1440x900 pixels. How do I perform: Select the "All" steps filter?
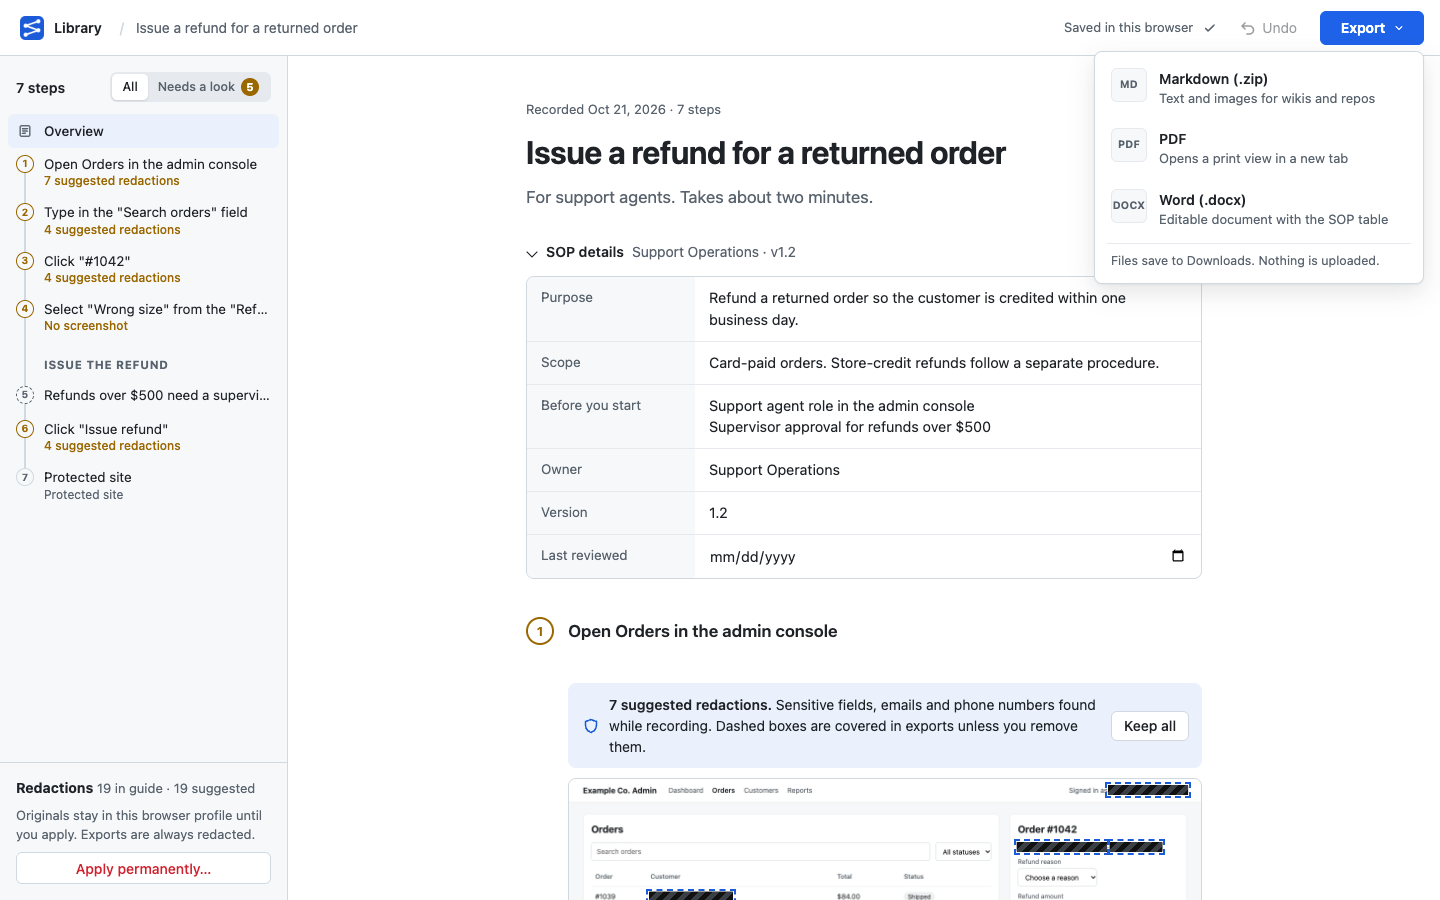click(x=130, y=87)
